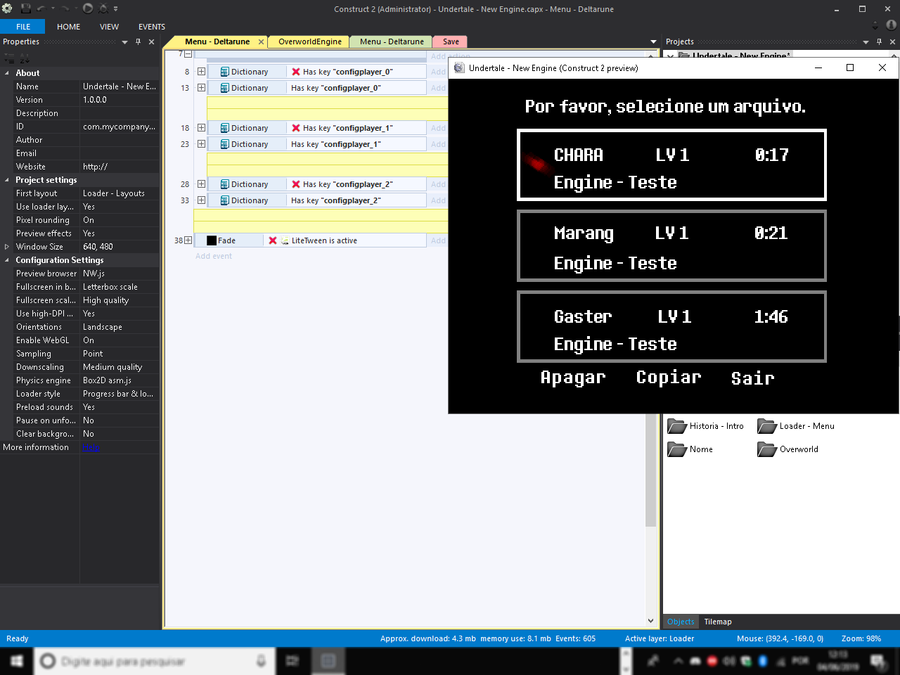Click Dictionary icon in event 28
This screenshot has height=675, width=900.
[x=224, y=184]
